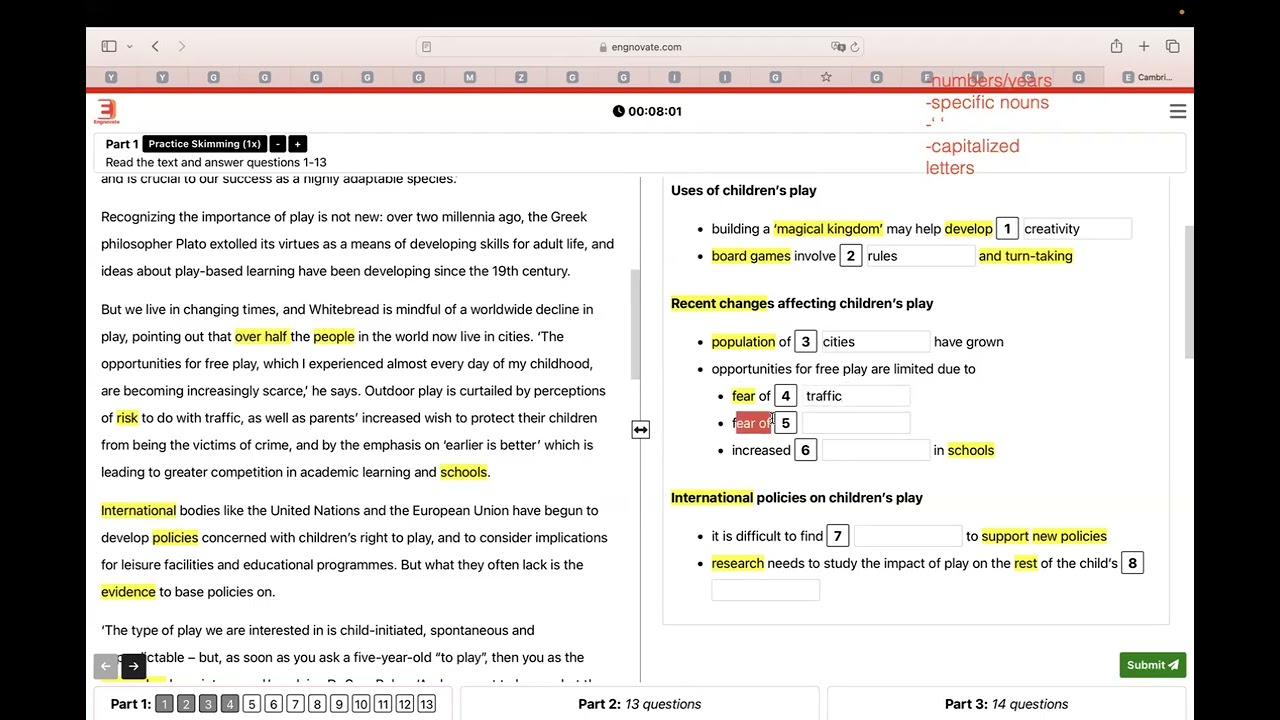Viewport: 1280px width, 720px height.
Task: Switch to Part 3: 14 questions
Action: pos(1008,704)
